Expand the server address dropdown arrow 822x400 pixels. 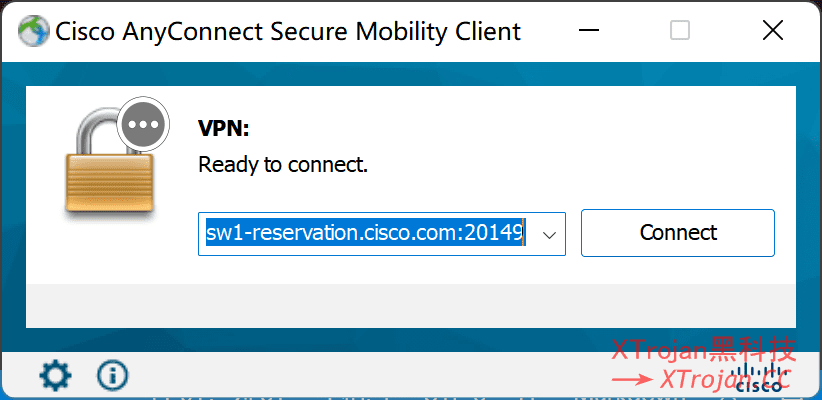548,234
